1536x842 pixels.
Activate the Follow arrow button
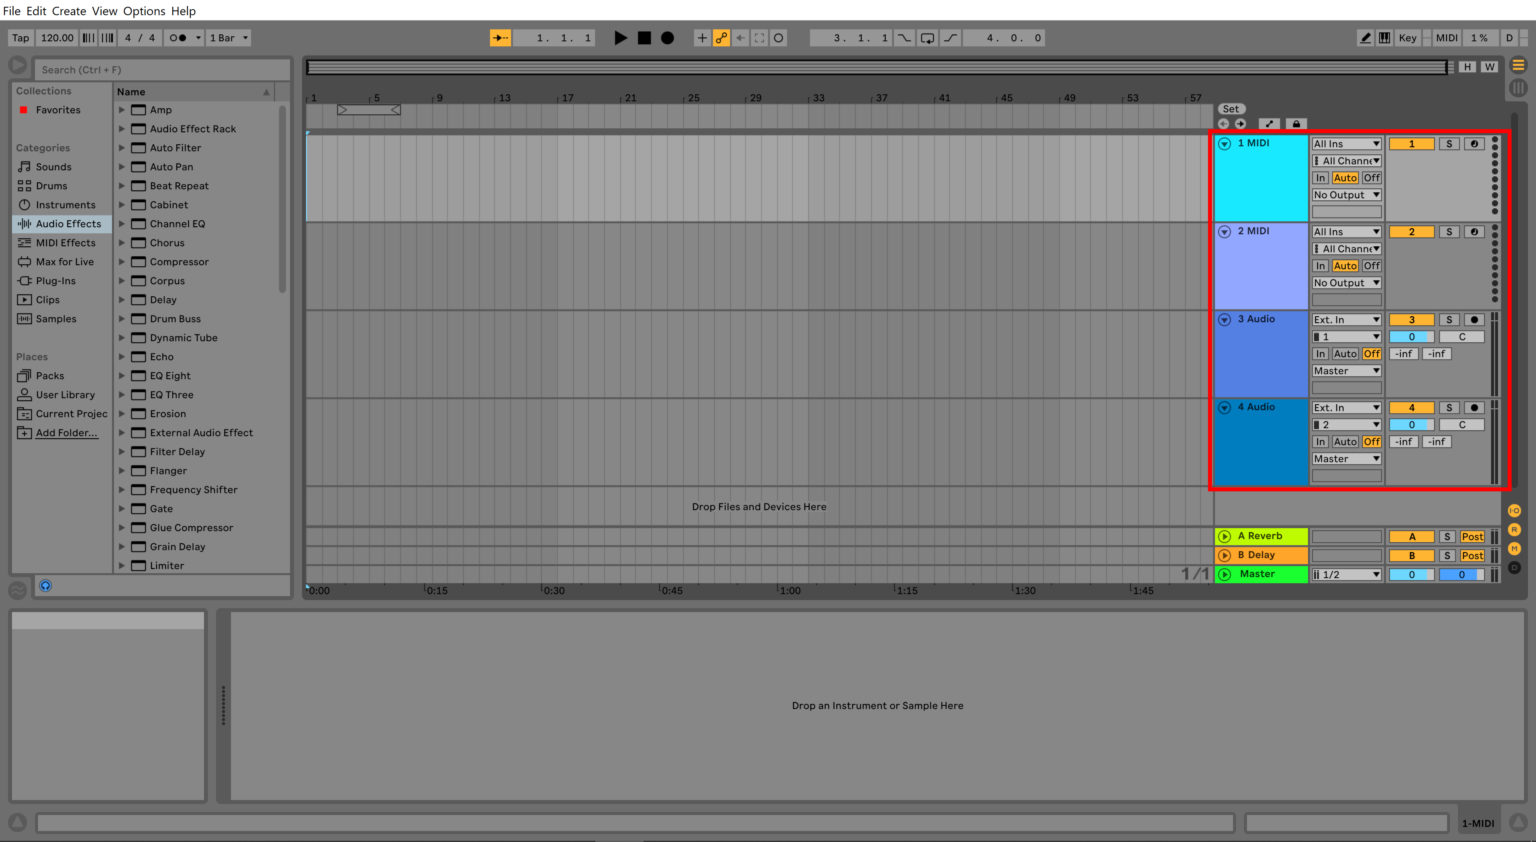742,37
